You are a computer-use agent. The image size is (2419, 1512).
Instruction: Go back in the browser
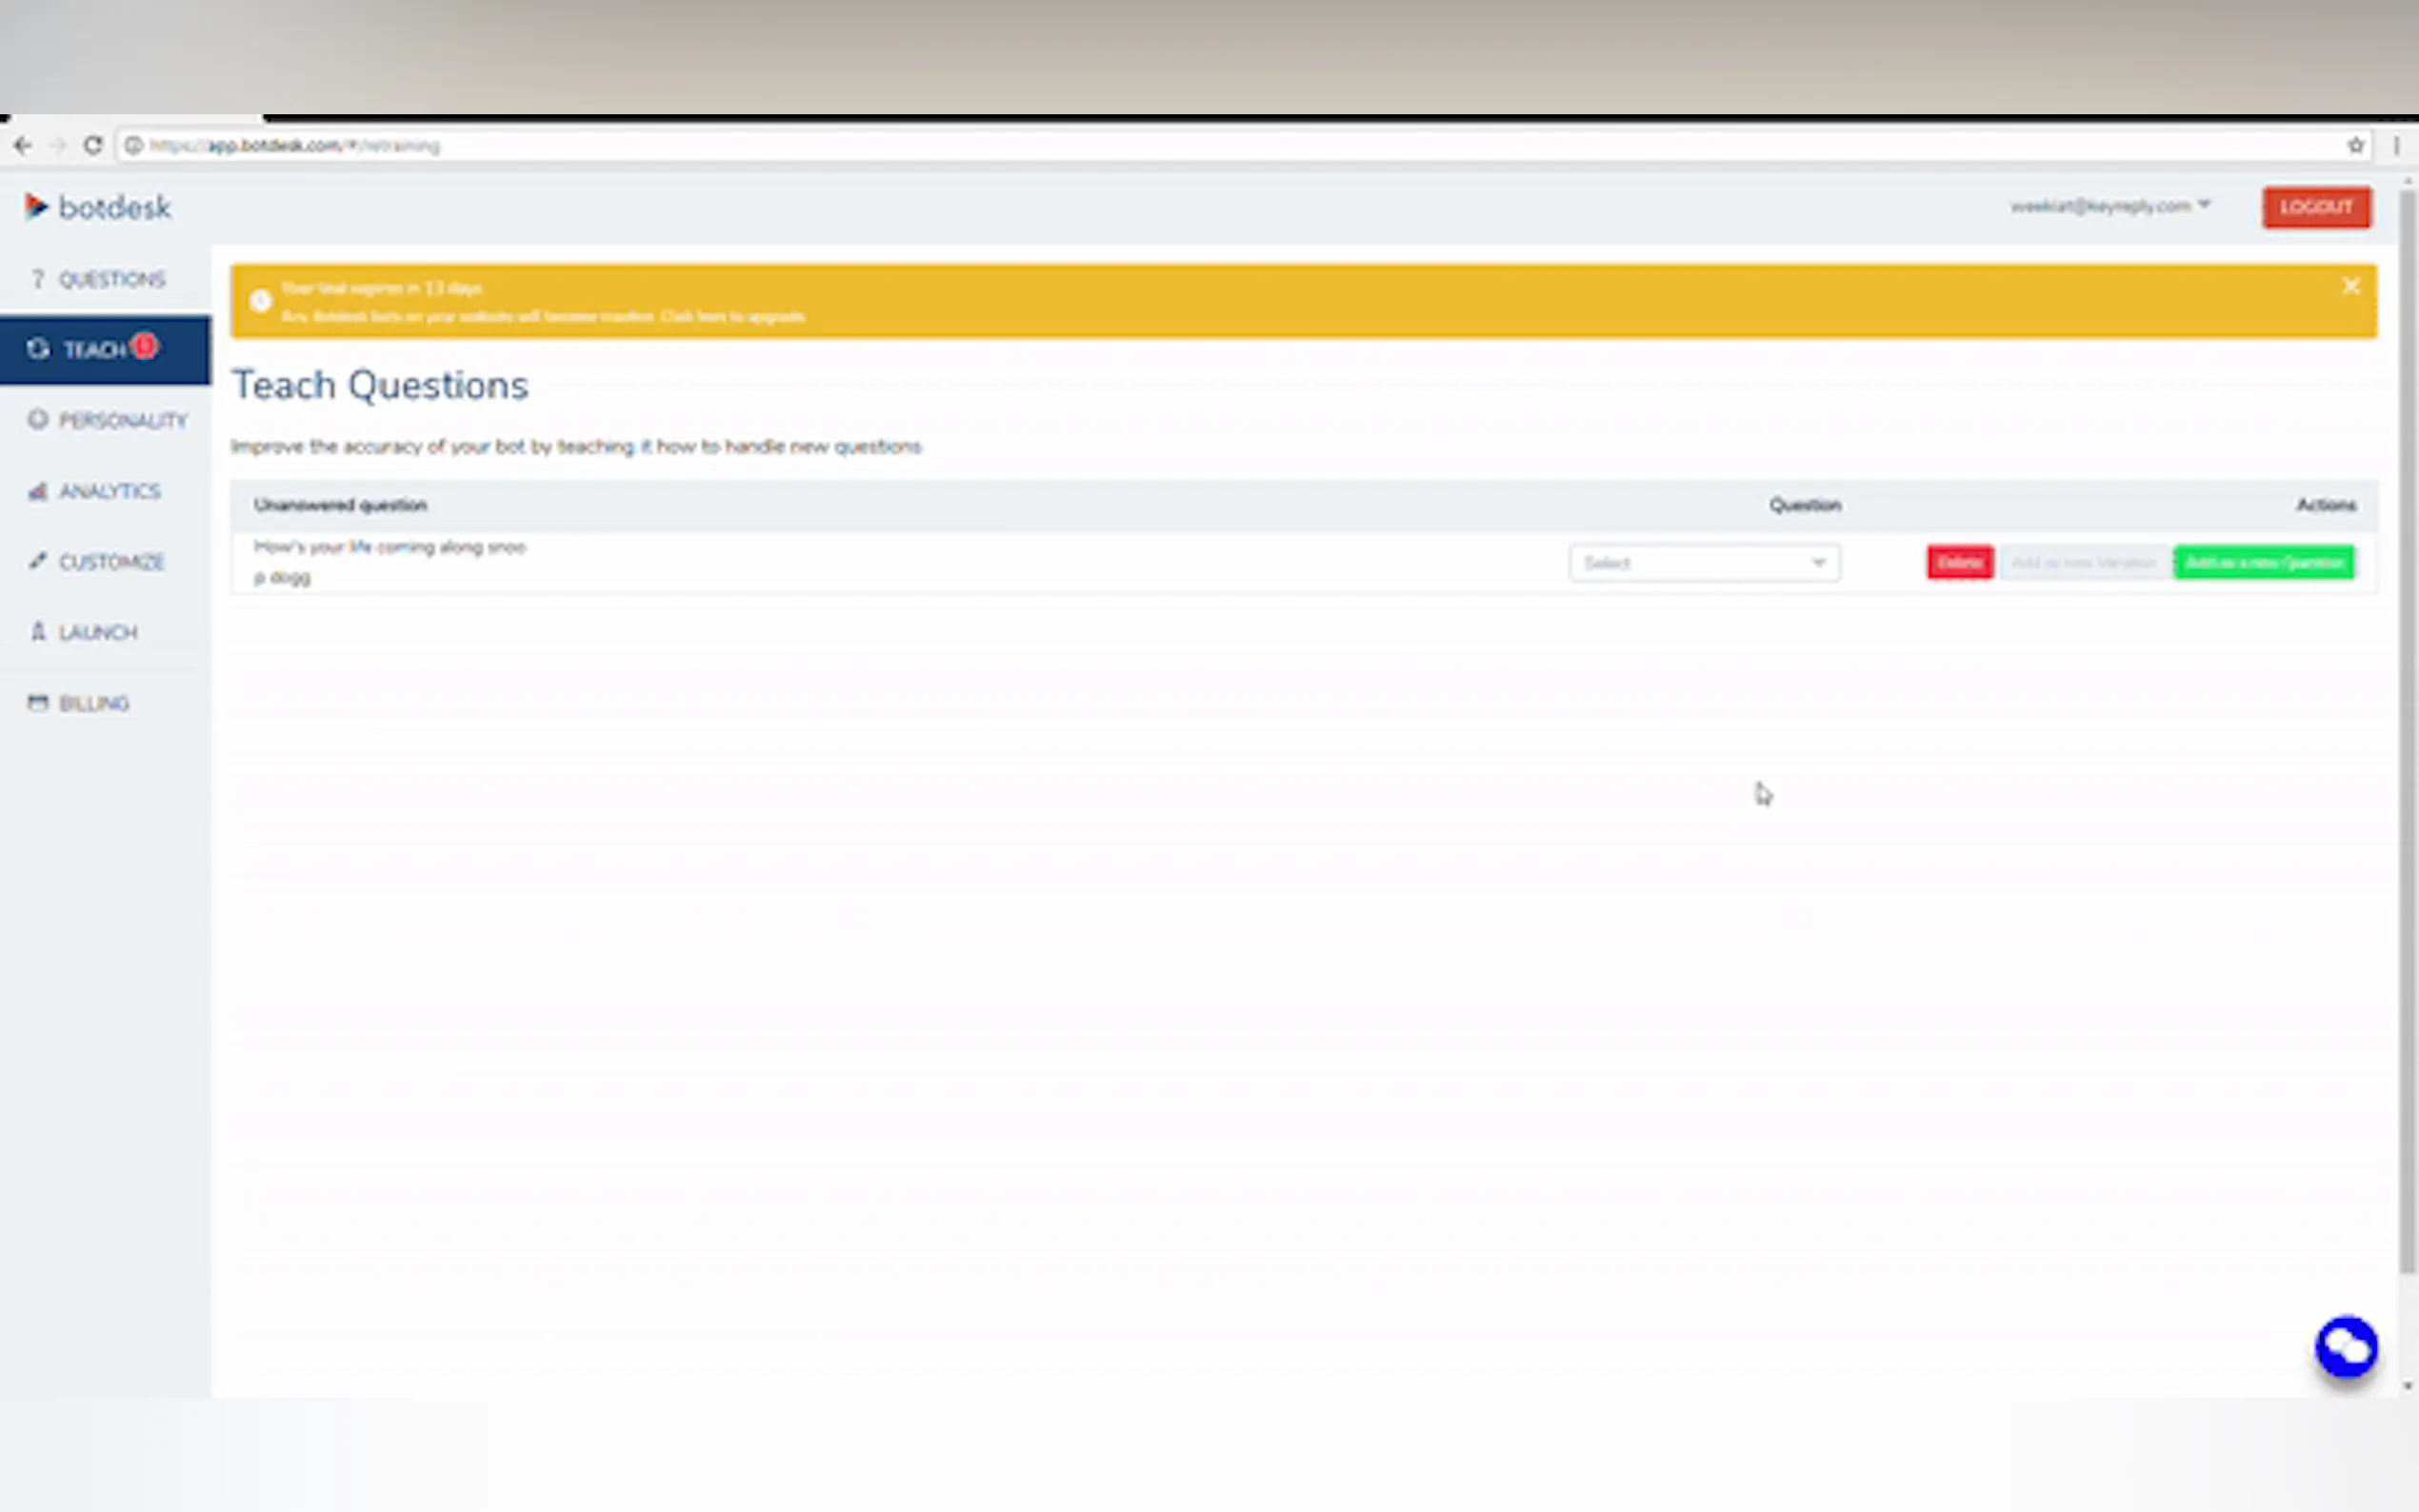coord(23,146)
